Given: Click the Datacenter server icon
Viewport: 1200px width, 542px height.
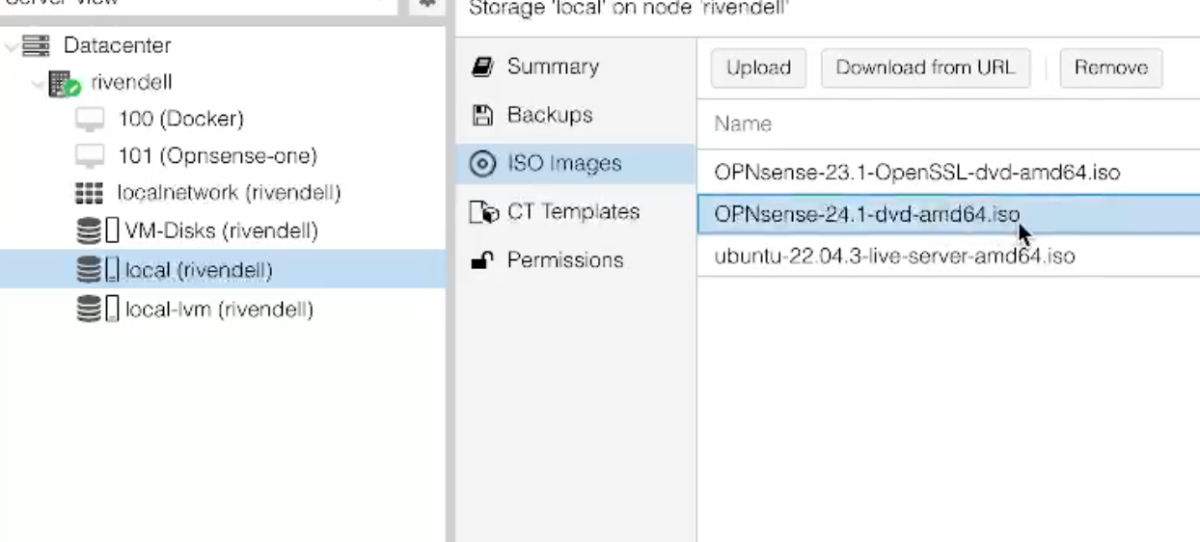Looking at the screenshot, I should coord(36,46).
